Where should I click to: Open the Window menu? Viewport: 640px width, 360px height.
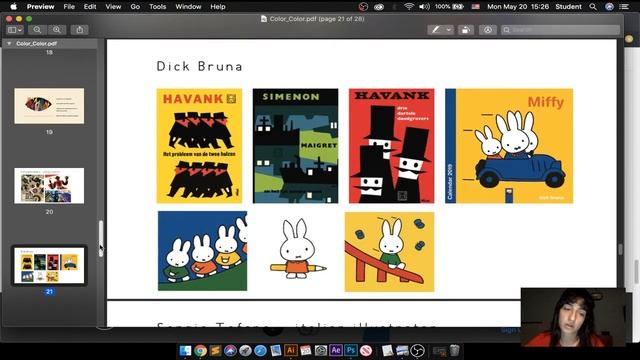point(188,7)
